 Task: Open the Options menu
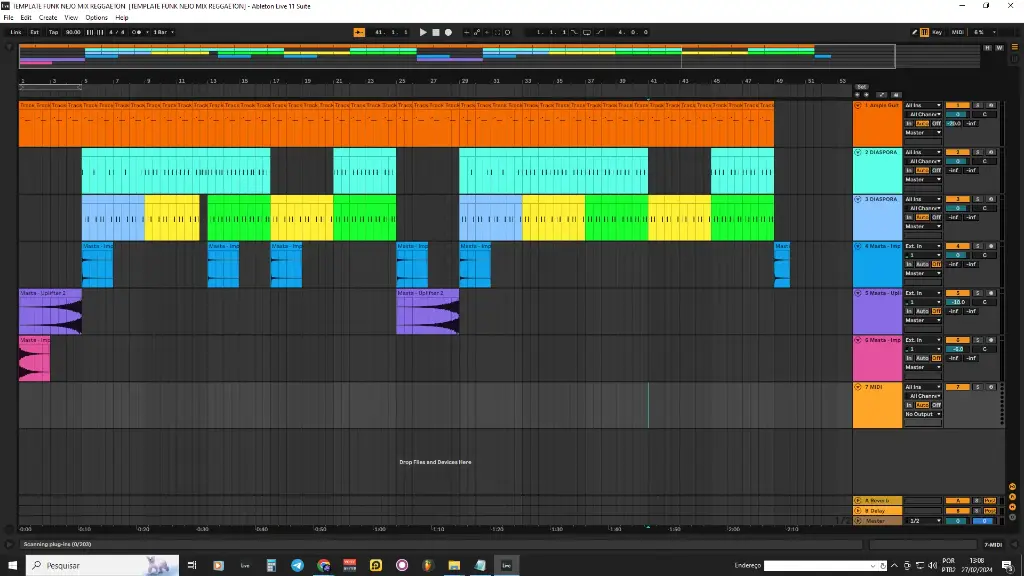tap(97, 18)
